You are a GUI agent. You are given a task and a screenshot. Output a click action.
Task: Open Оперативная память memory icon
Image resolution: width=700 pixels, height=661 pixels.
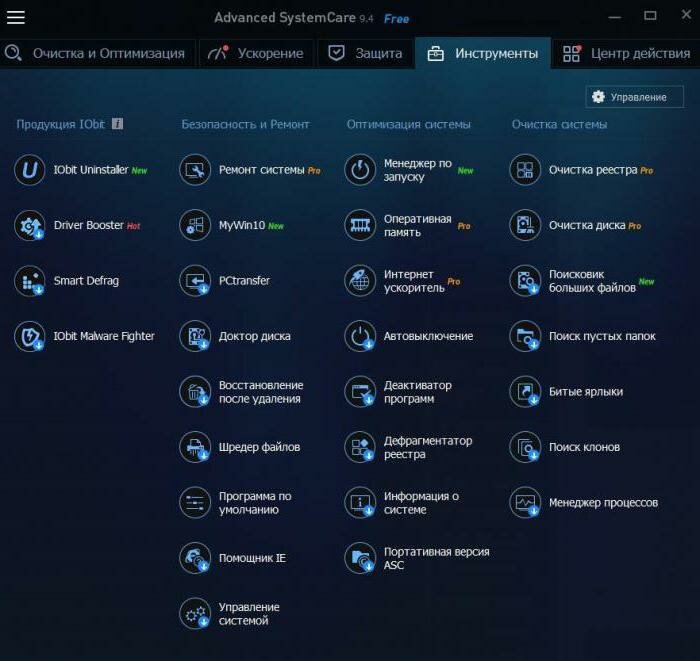point(360,226)
